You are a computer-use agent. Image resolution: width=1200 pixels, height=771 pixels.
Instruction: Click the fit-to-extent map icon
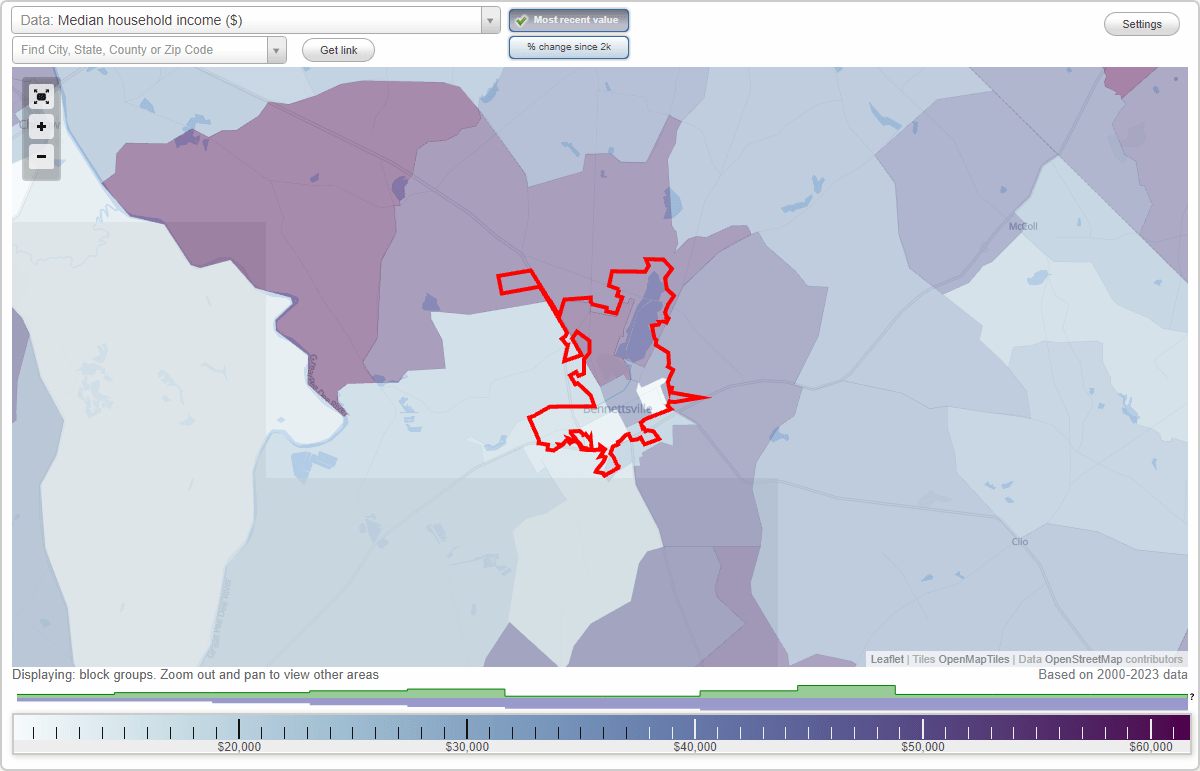41,96
